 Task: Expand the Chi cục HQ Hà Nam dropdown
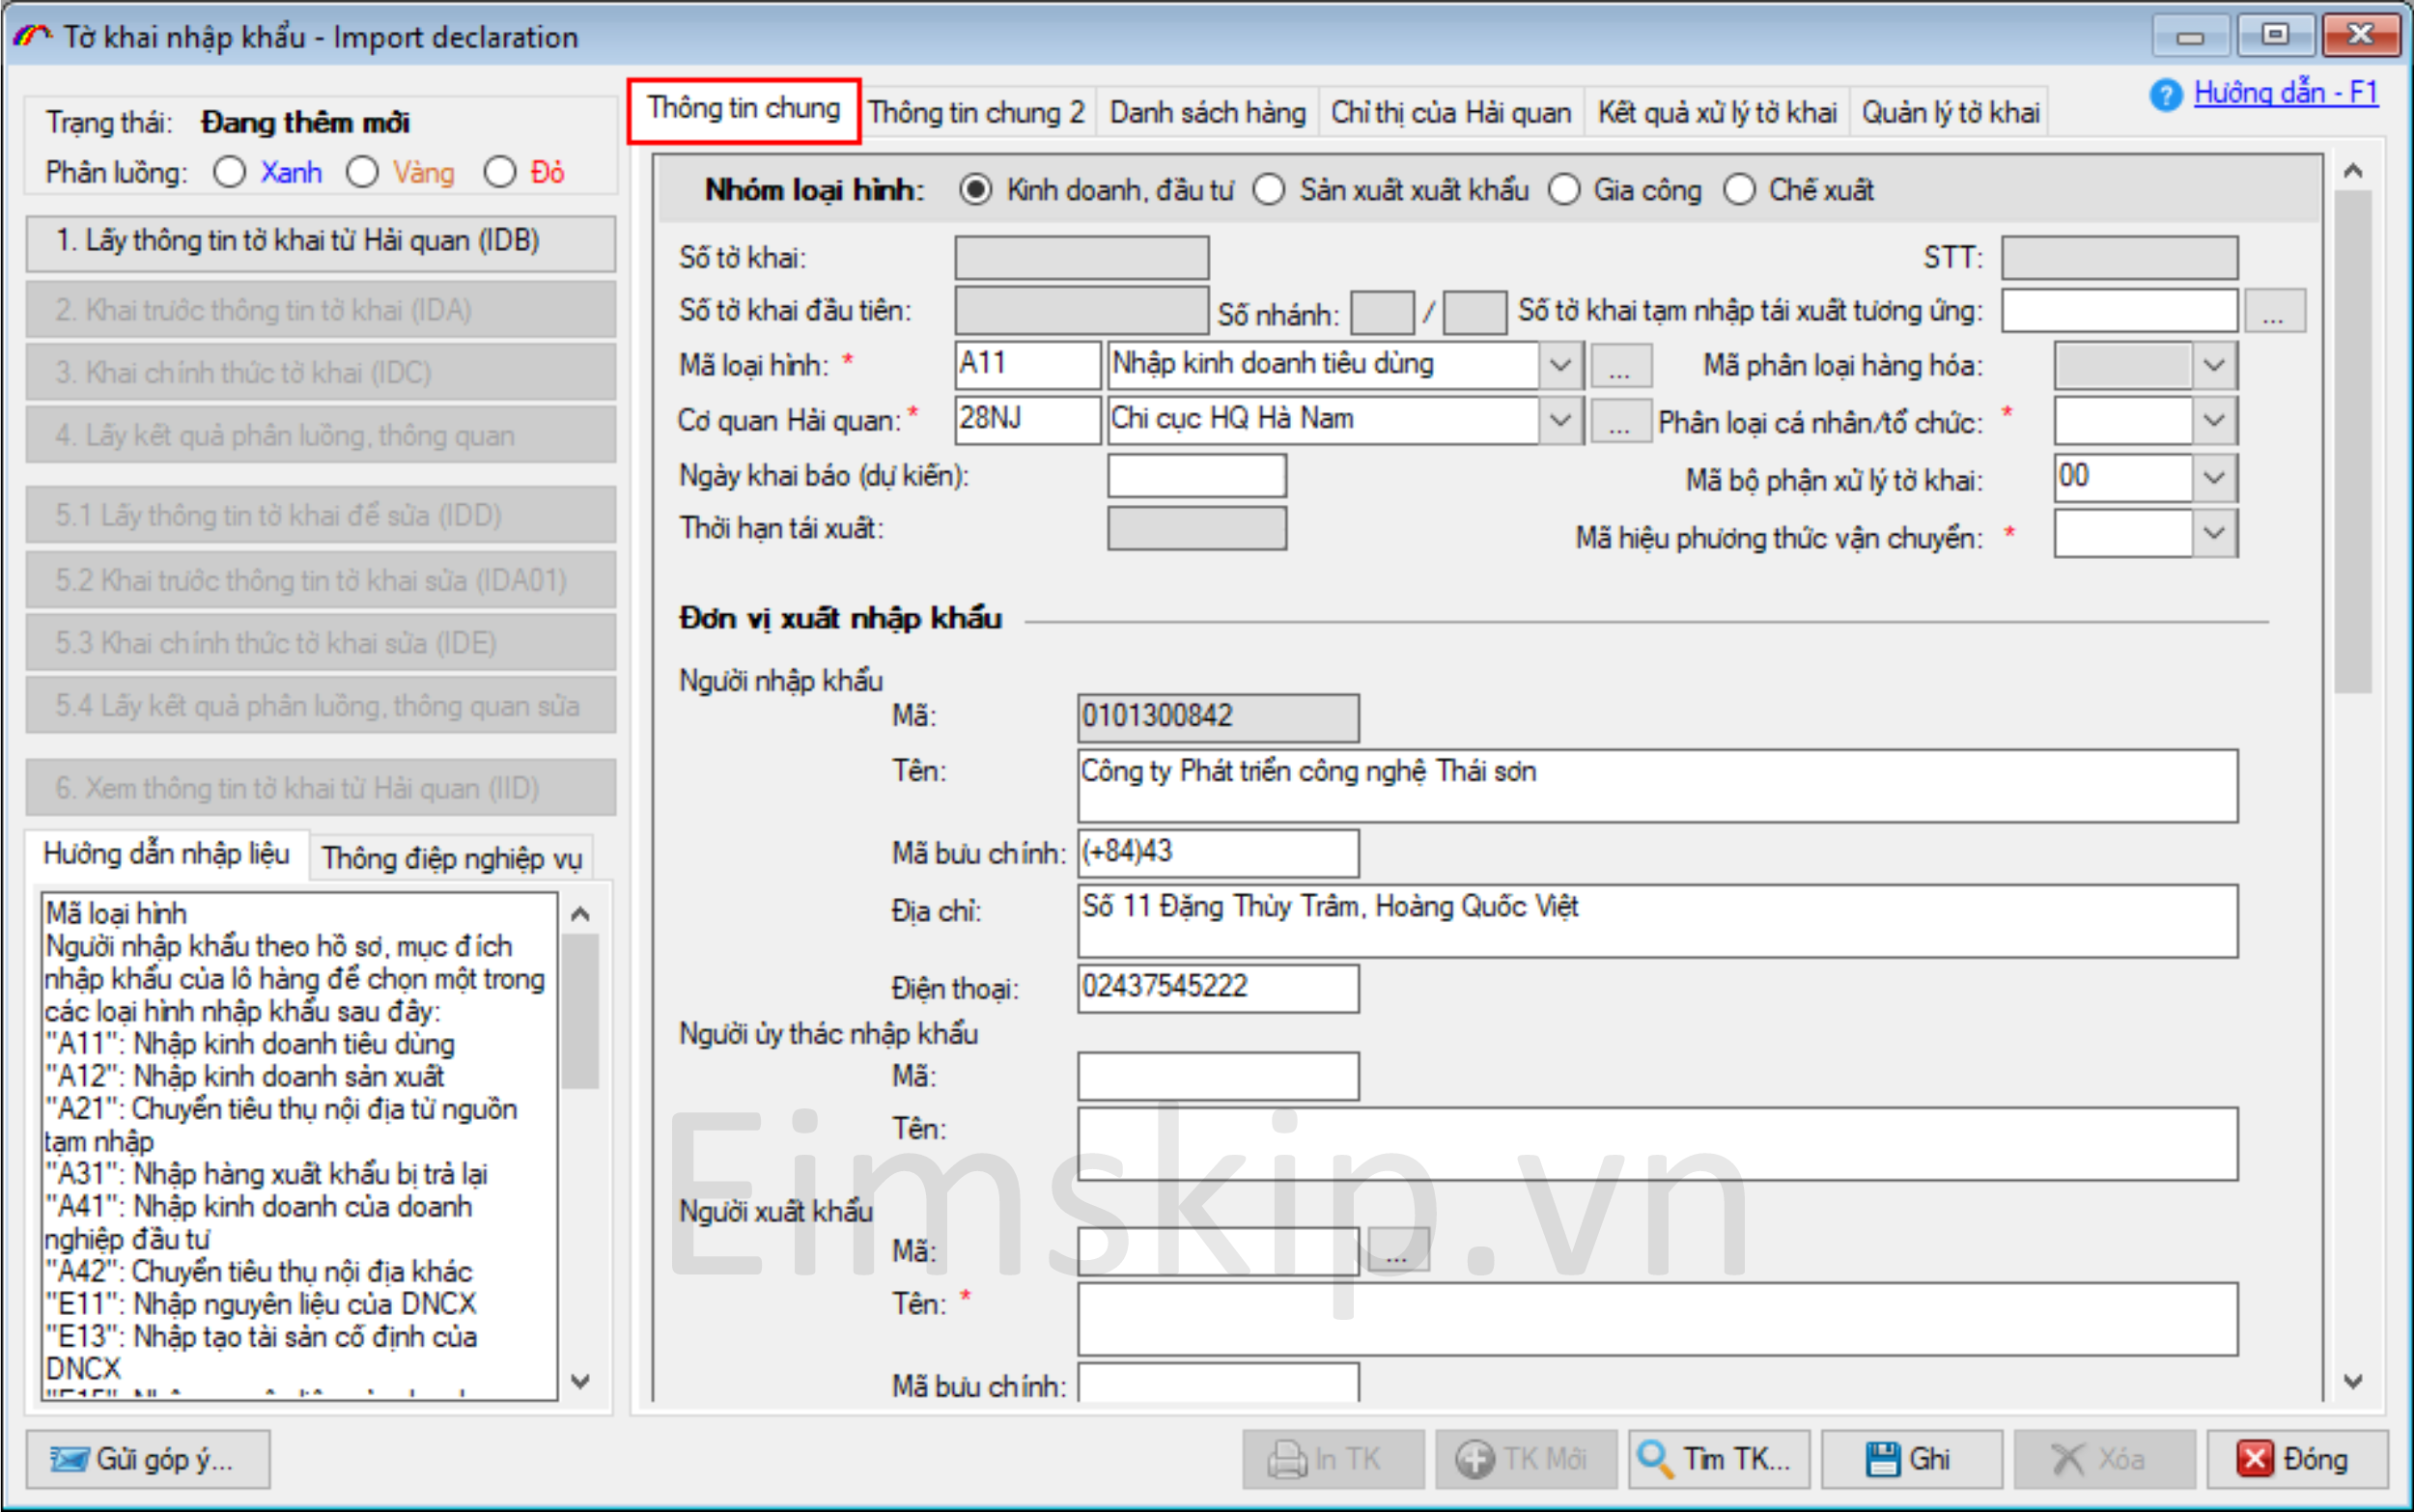pos(1560,420)
